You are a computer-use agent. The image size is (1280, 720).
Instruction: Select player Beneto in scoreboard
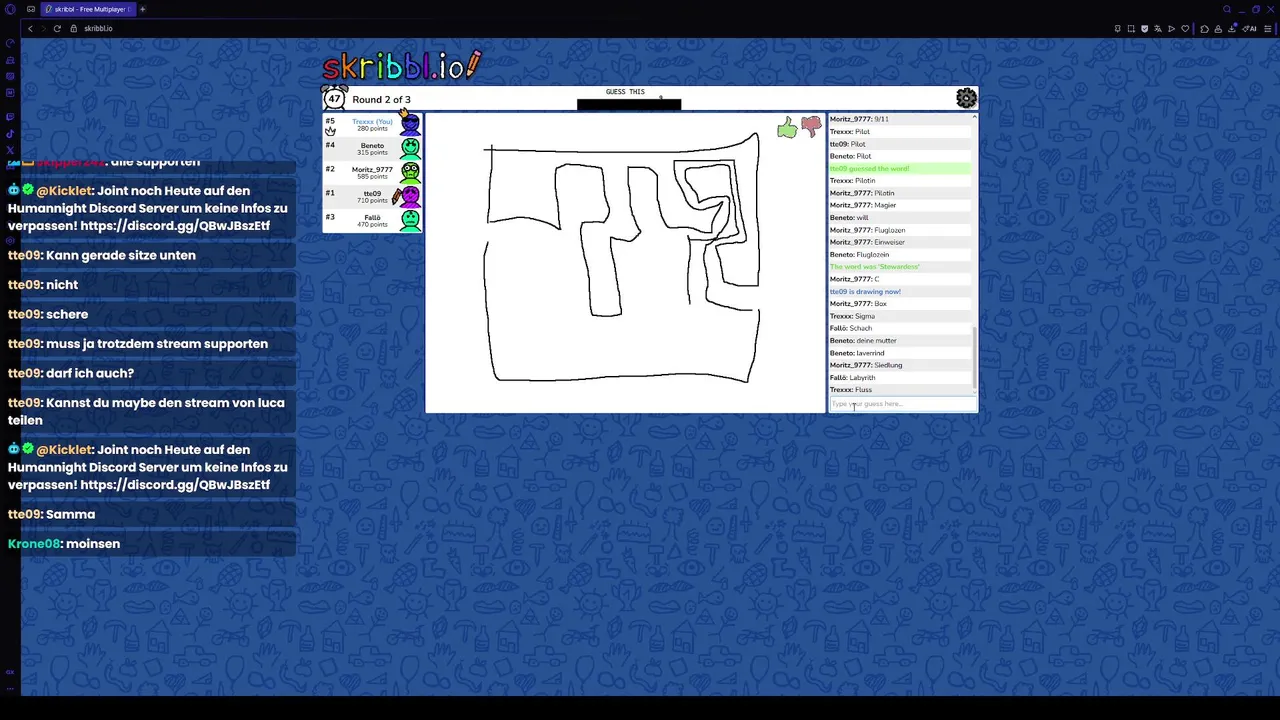[x=372, y=148]
